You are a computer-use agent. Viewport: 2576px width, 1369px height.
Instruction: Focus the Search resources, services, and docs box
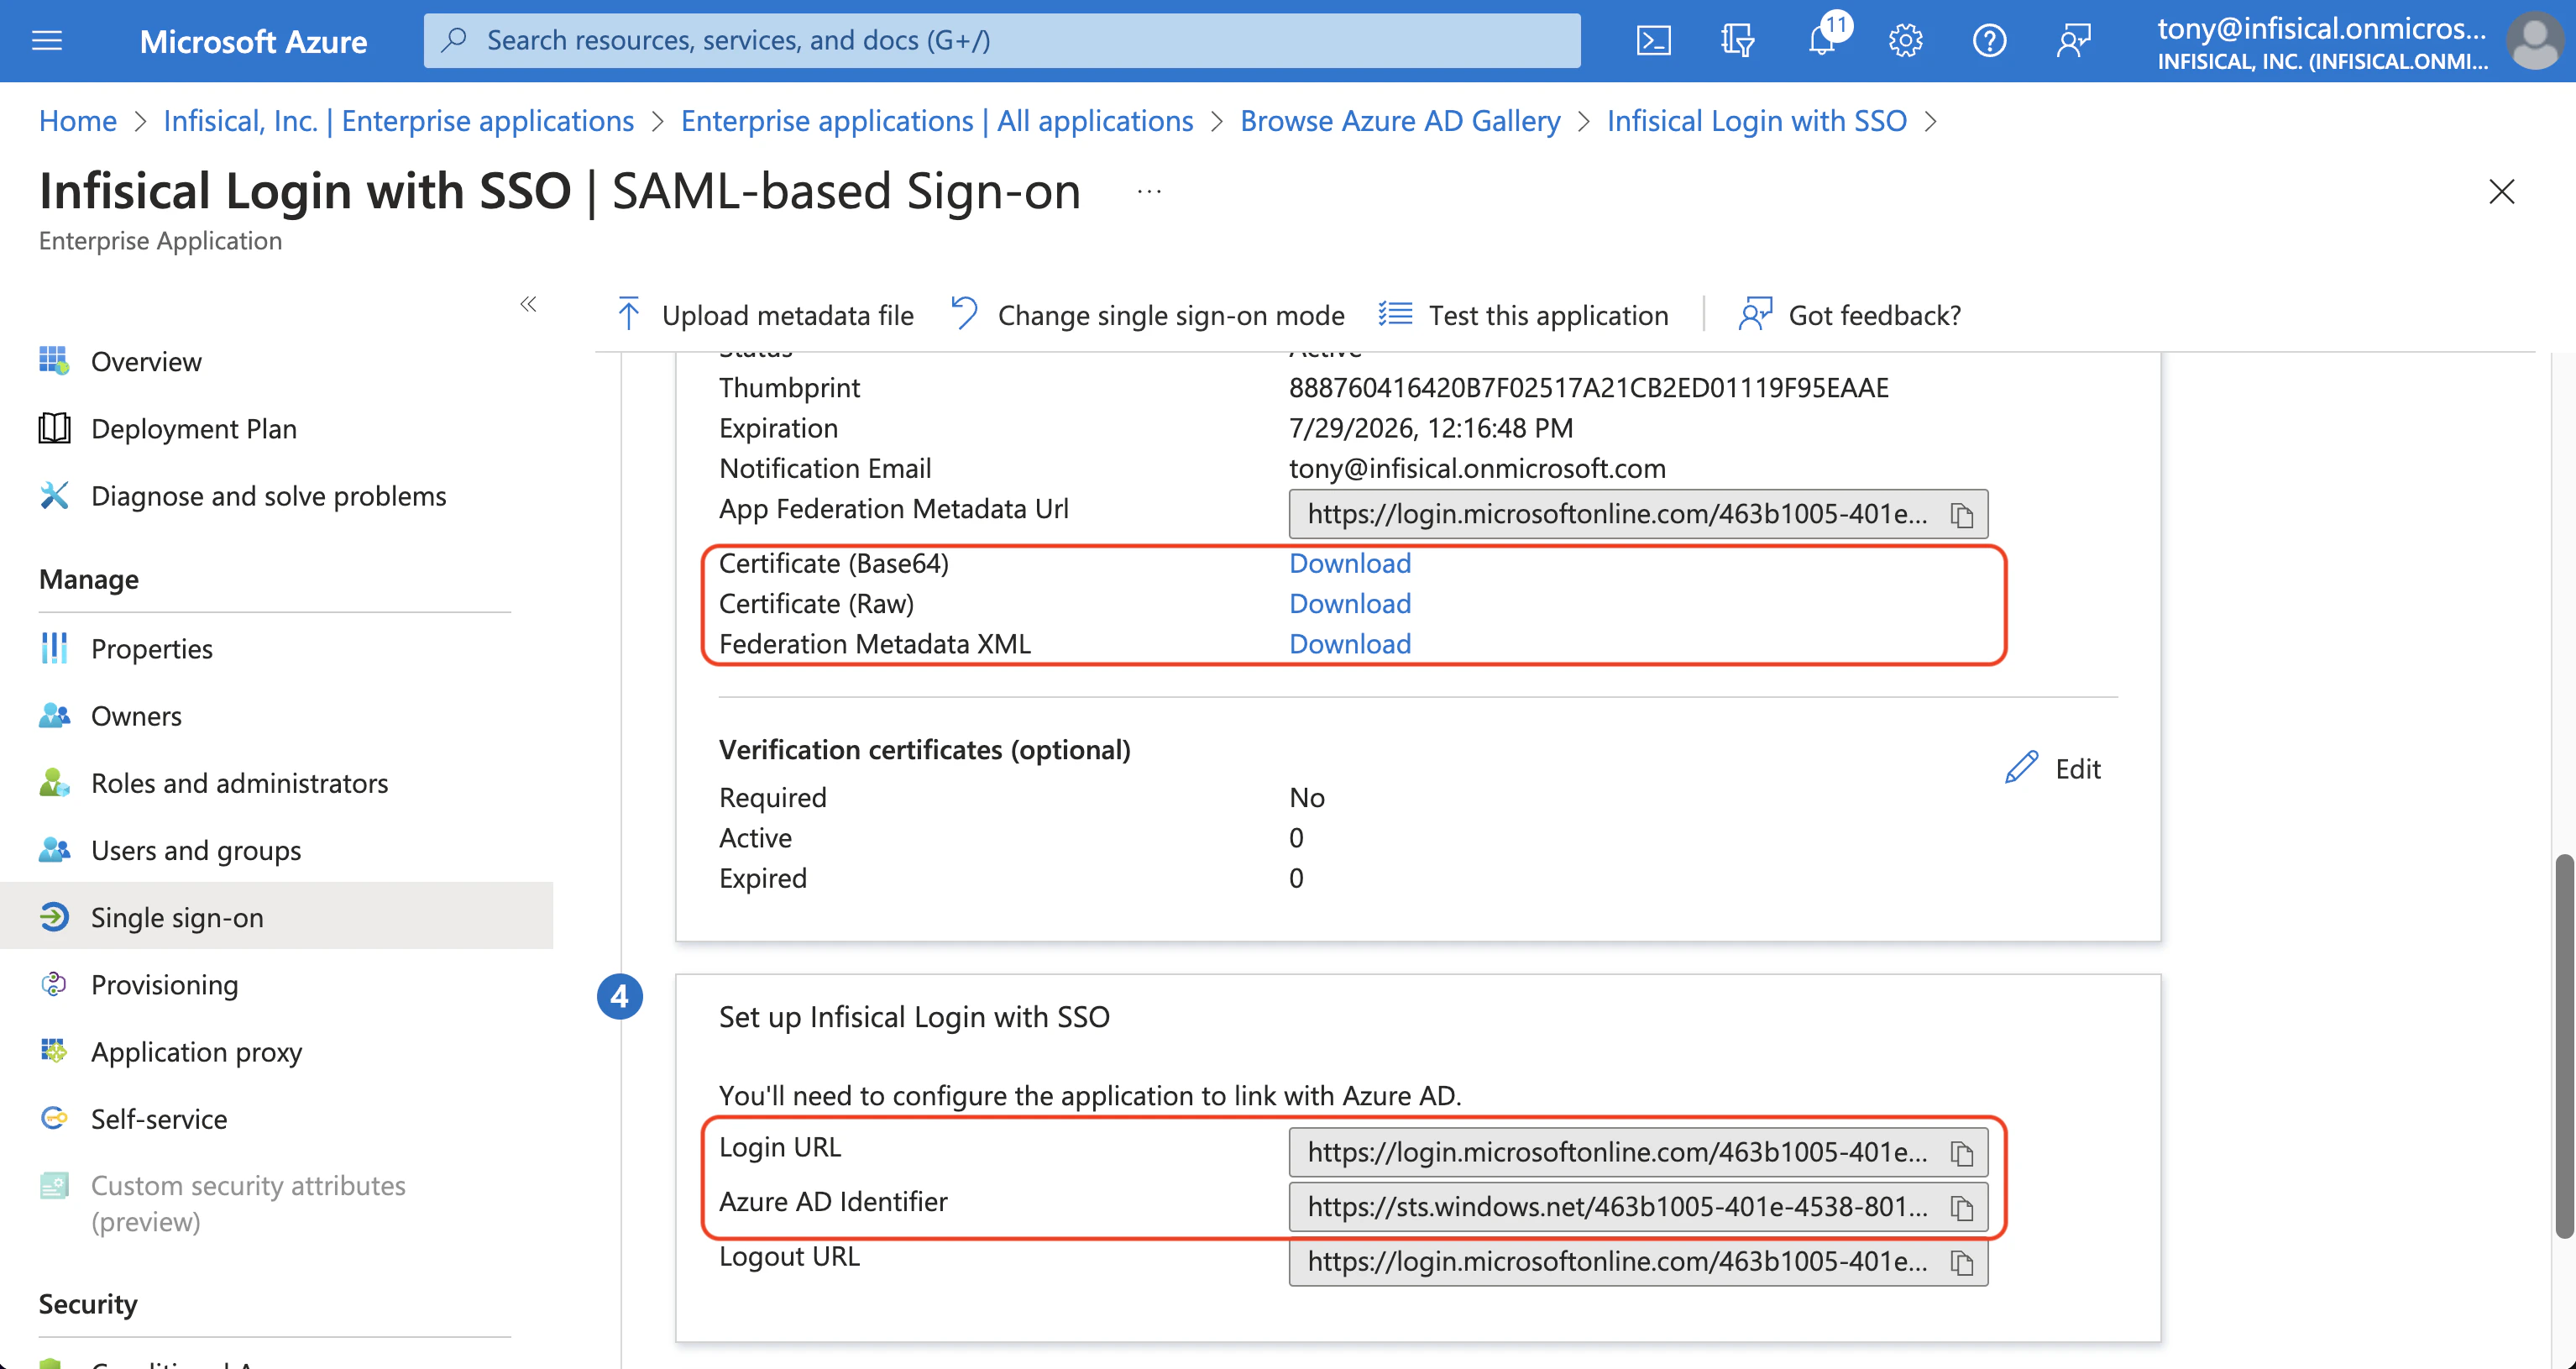1002,40
